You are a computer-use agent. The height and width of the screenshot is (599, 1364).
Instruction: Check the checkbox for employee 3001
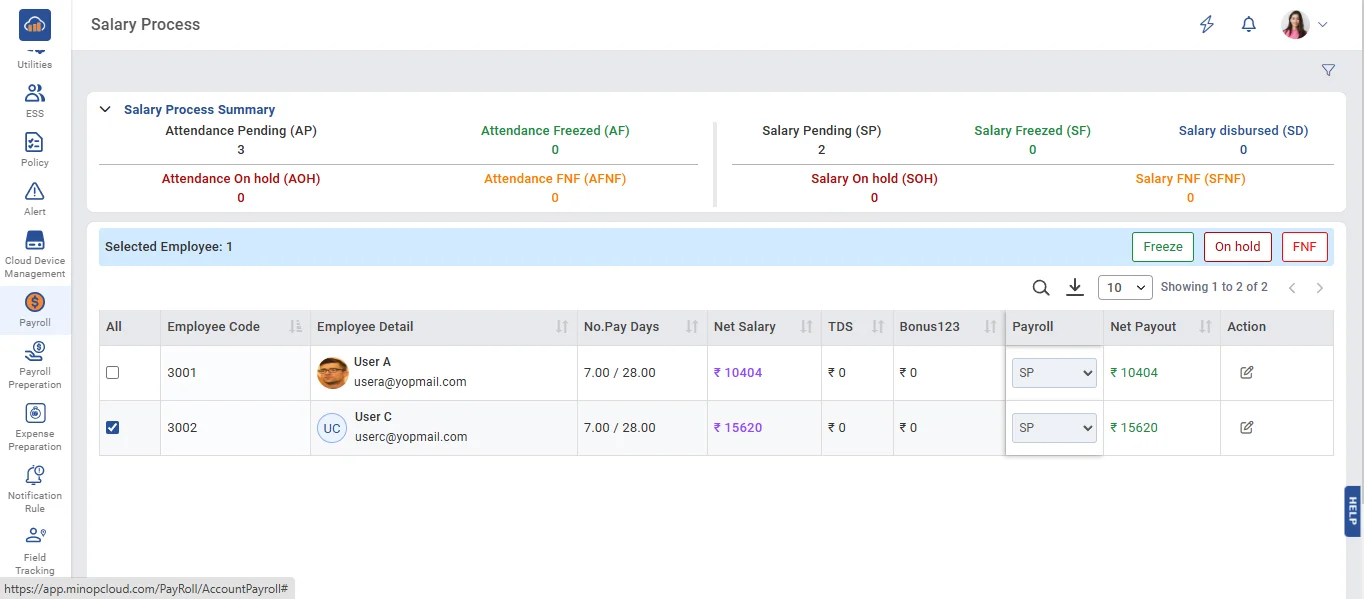click(x=113, y=373)
